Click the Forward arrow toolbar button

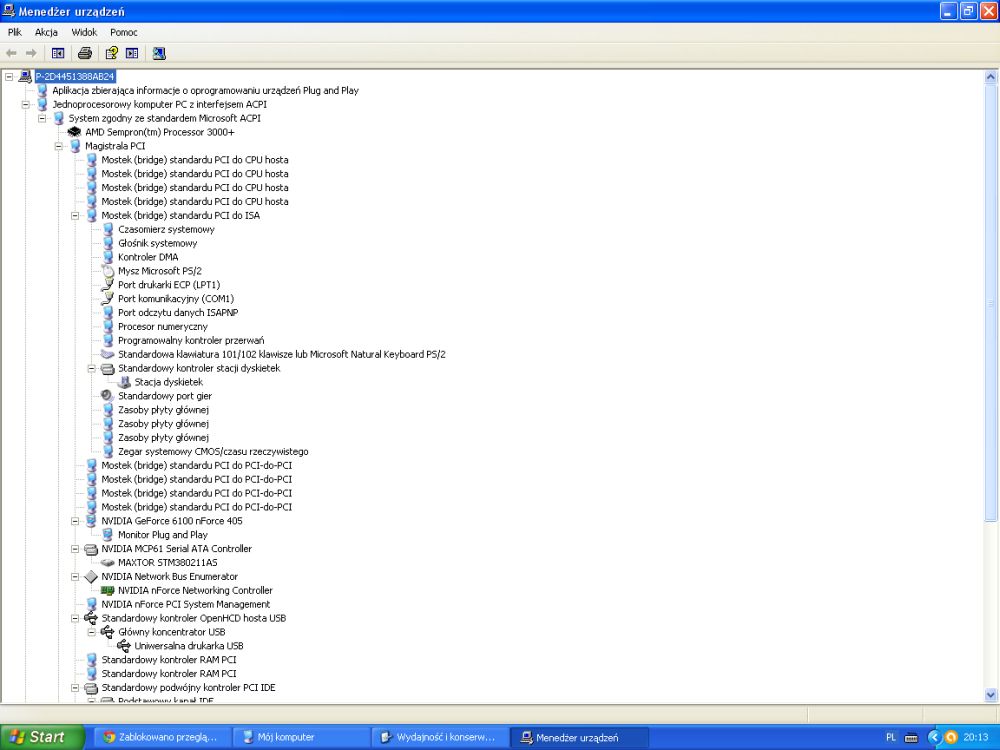tap(31, 53)
